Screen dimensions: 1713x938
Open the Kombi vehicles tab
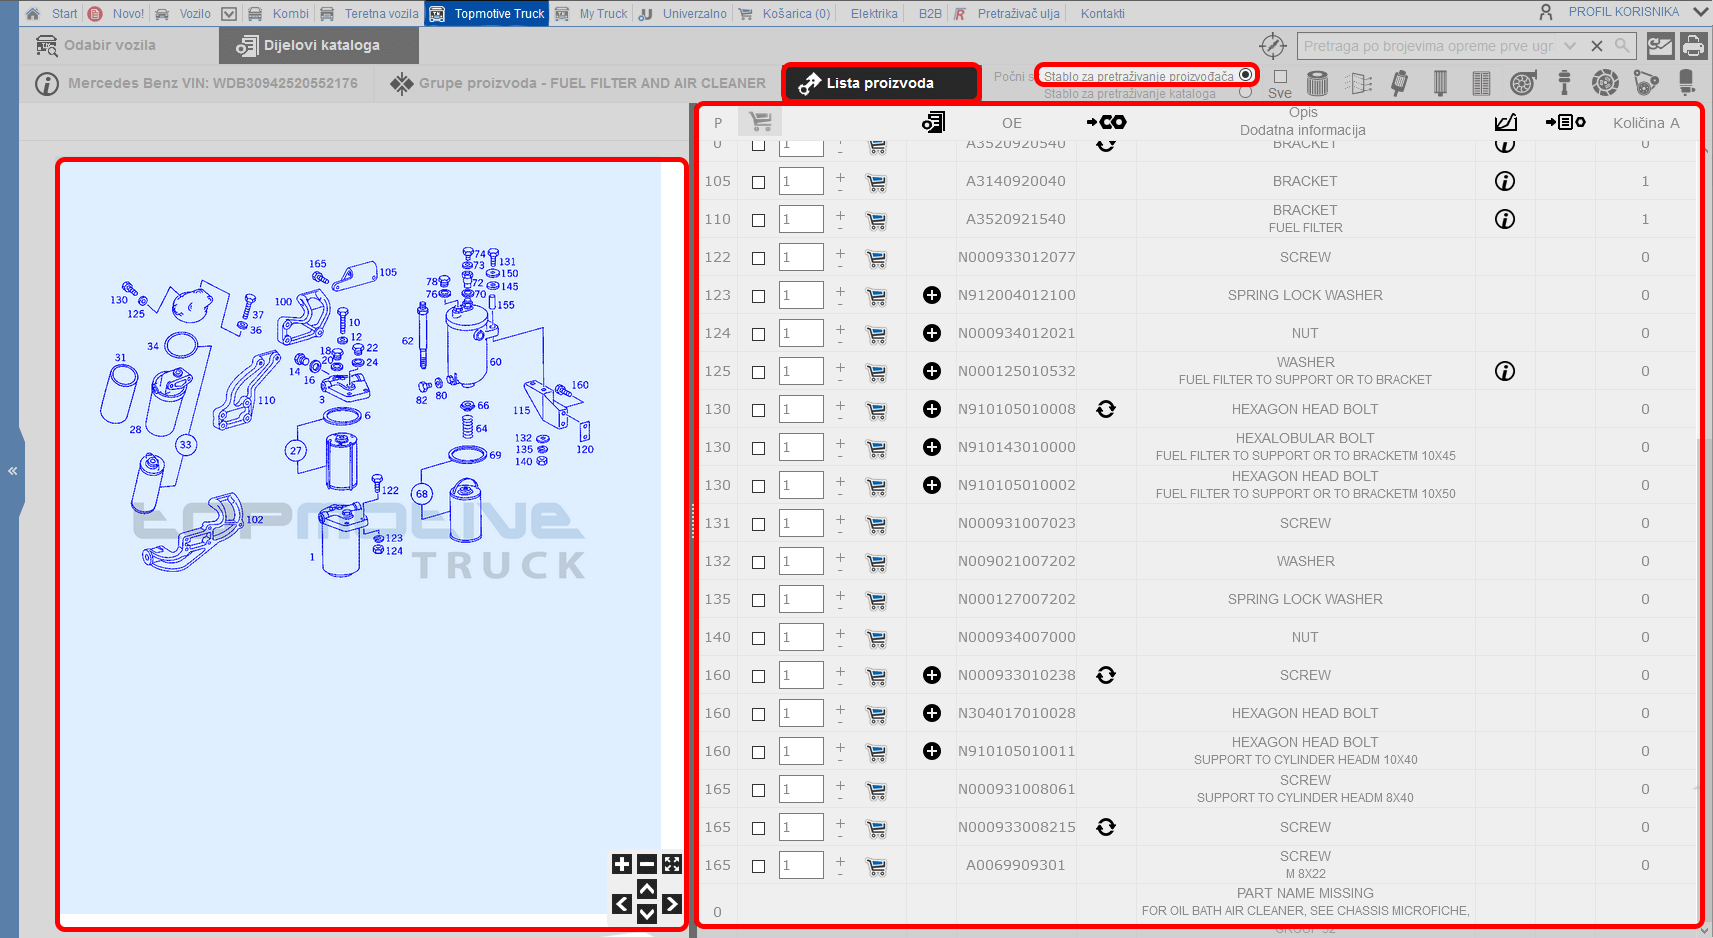[279, 14]
